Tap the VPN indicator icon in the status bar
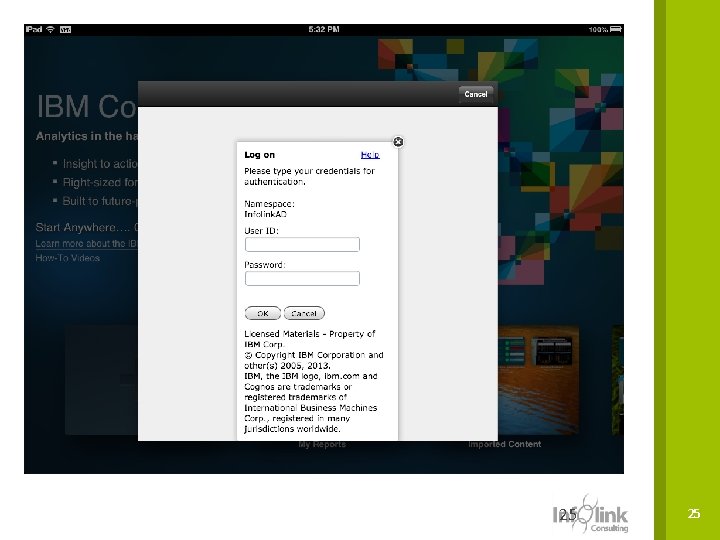Image resolution: width=720 pixels, height=540 pixels. click(x=65, y=30)
